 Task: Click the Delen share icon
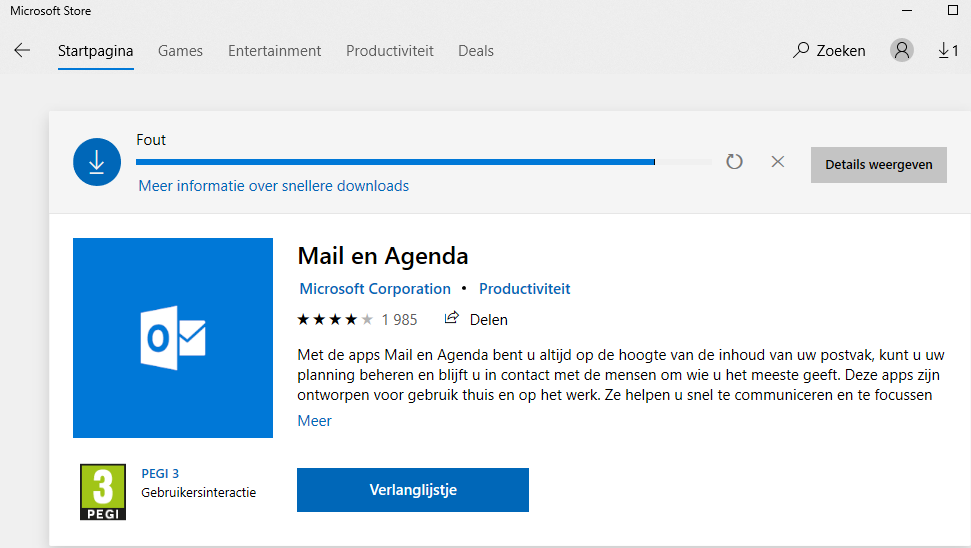click(452, 319)
